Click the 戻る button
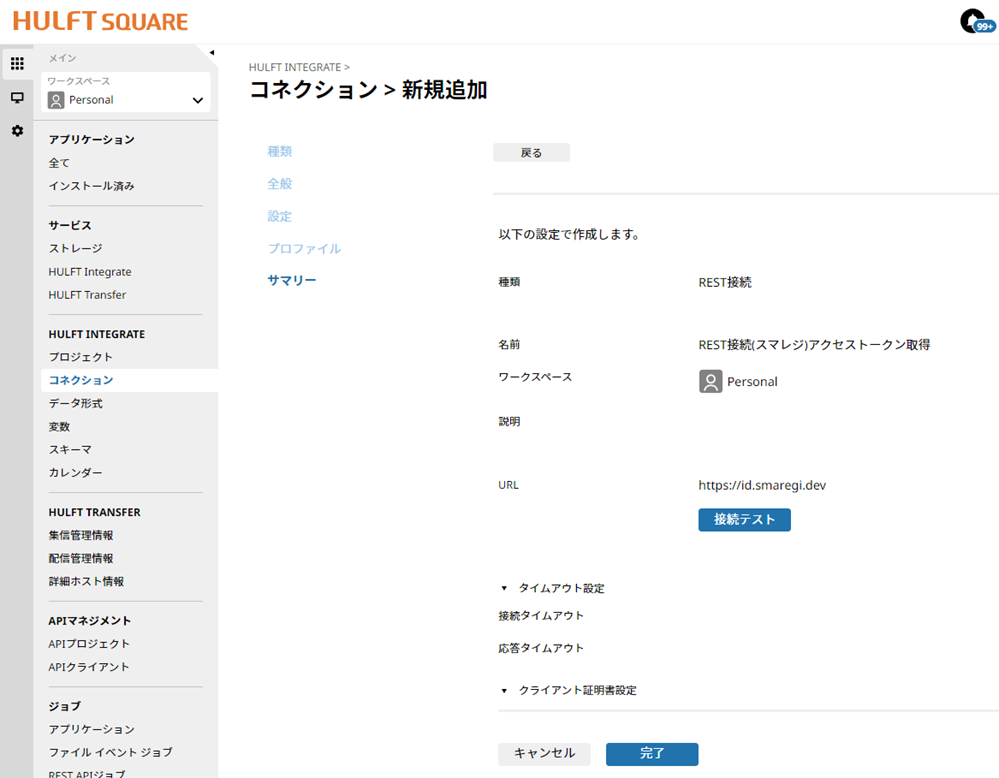Image resolution: width=999 pixels, height=778 pixels. (531, 153)
